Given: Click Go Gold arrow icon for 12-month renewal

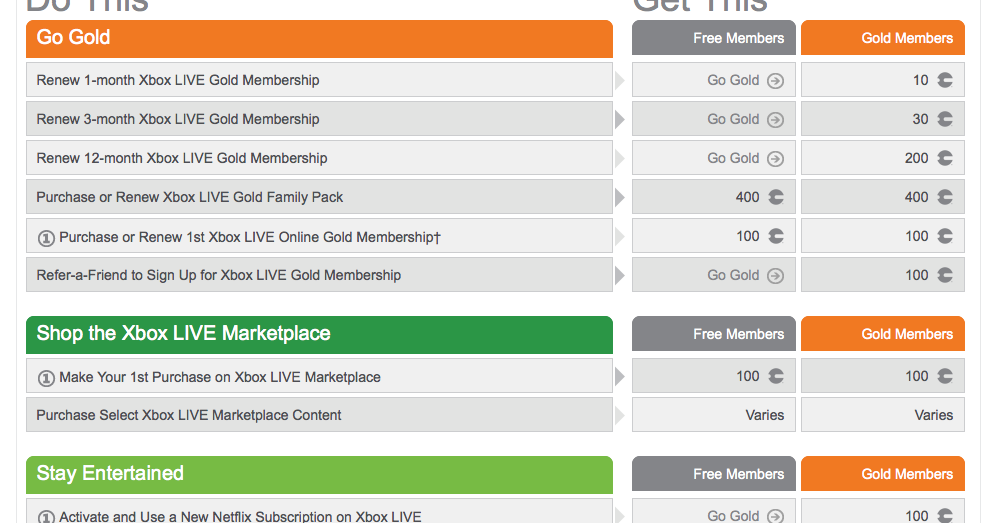Looking at the screenshot, I should point(775,159).
